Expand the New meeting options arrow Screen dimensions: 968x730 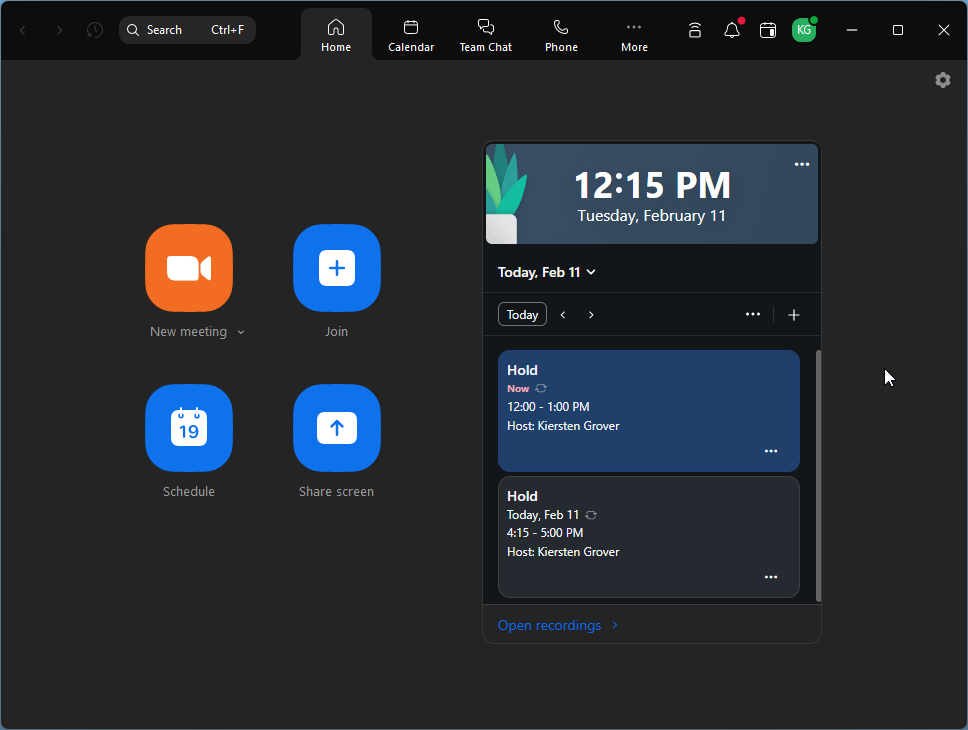[x=241, y=333]
